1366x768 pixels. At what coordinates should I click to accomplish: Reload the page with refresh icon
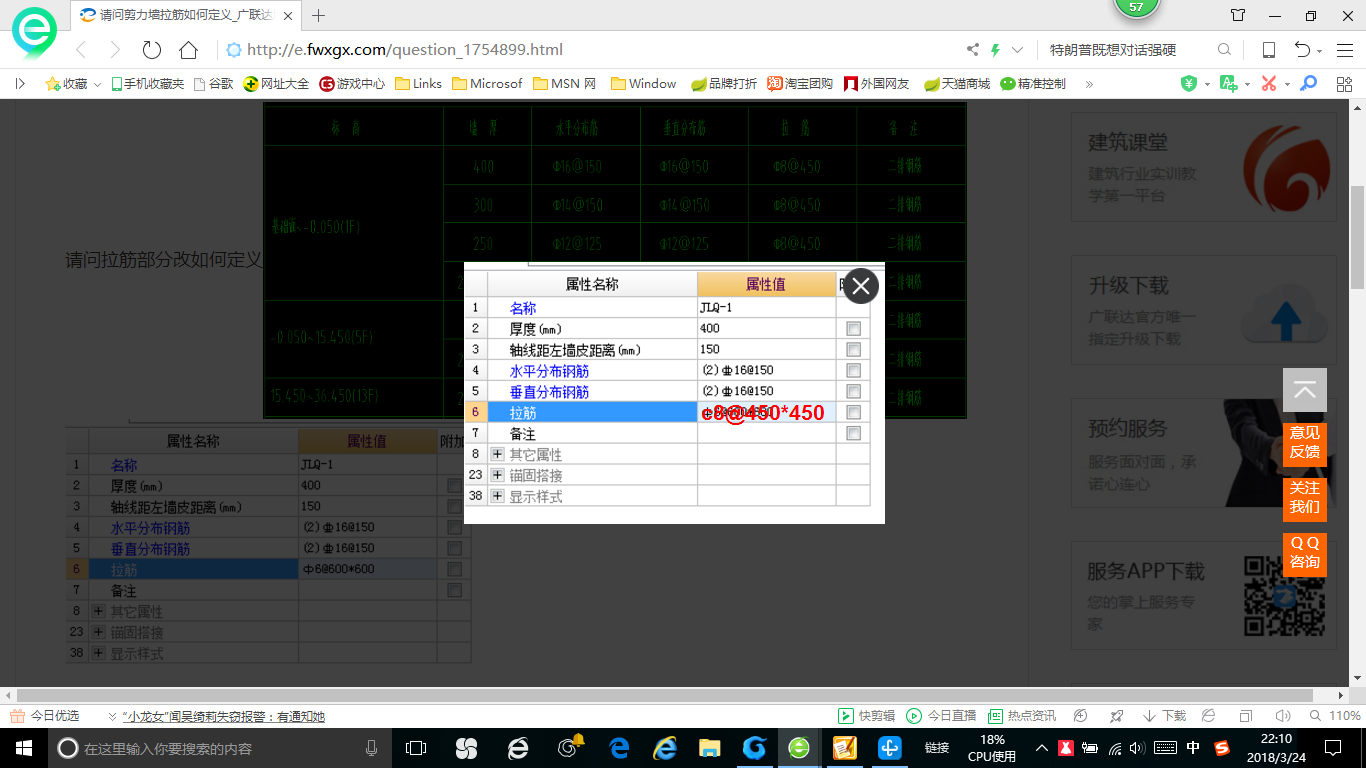point(152,50)
